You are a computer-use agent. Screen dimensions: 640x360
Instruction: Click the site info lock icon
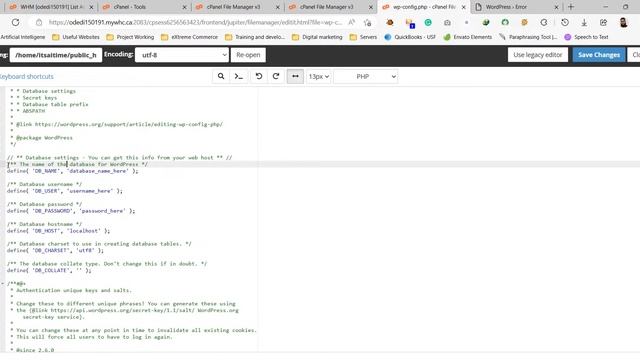pyautogui.click(x=39, y=22)
